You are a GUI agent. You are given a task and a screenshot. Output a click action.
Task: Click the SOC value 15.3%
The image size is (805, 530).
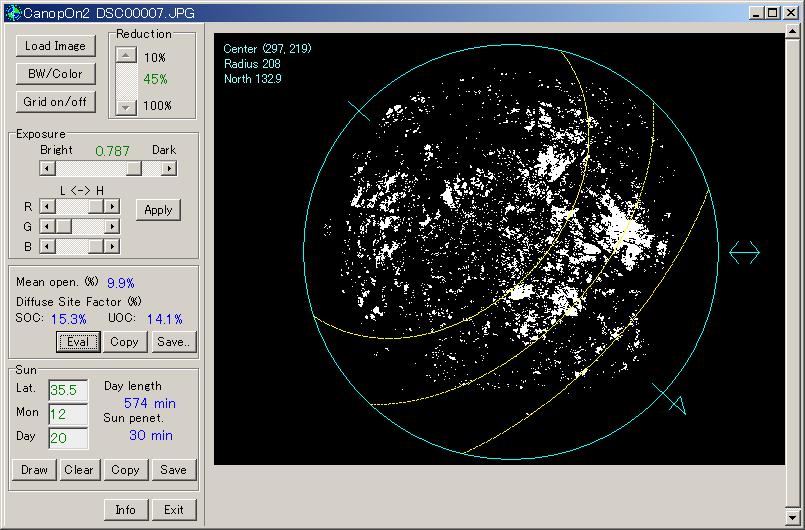(x=69, y=319)
